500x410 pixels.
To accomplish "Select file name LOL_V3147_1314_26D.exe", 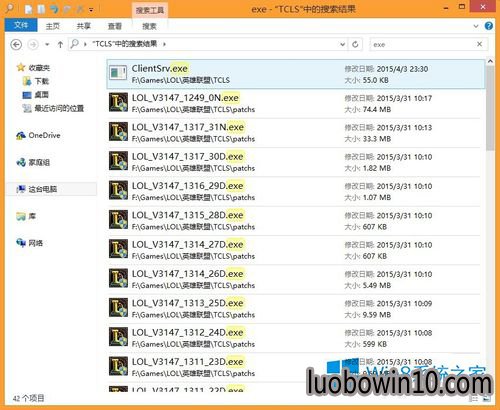I will pos(188,274).
